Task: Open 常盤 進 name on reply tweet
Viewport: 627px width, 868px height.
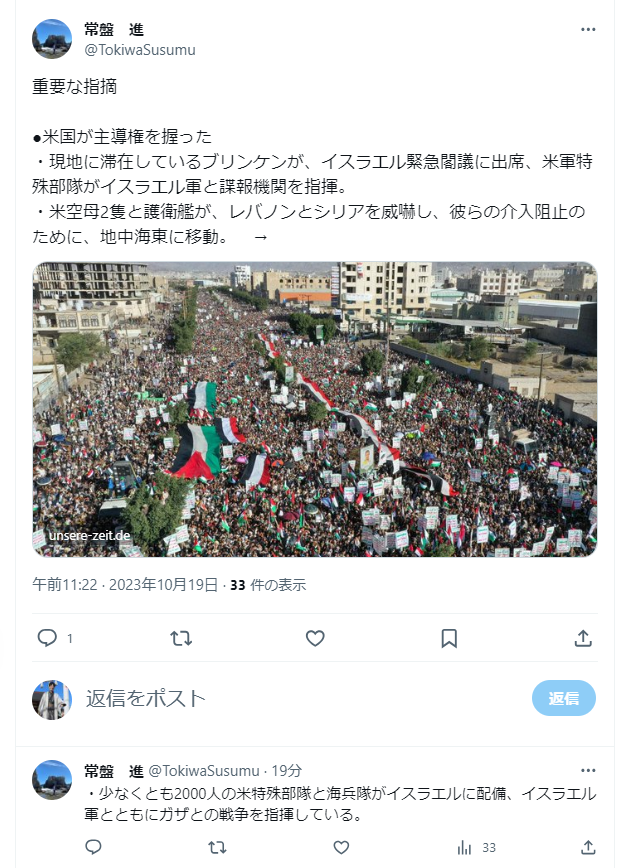Action: pyautogui.click(x=113, y=771)
